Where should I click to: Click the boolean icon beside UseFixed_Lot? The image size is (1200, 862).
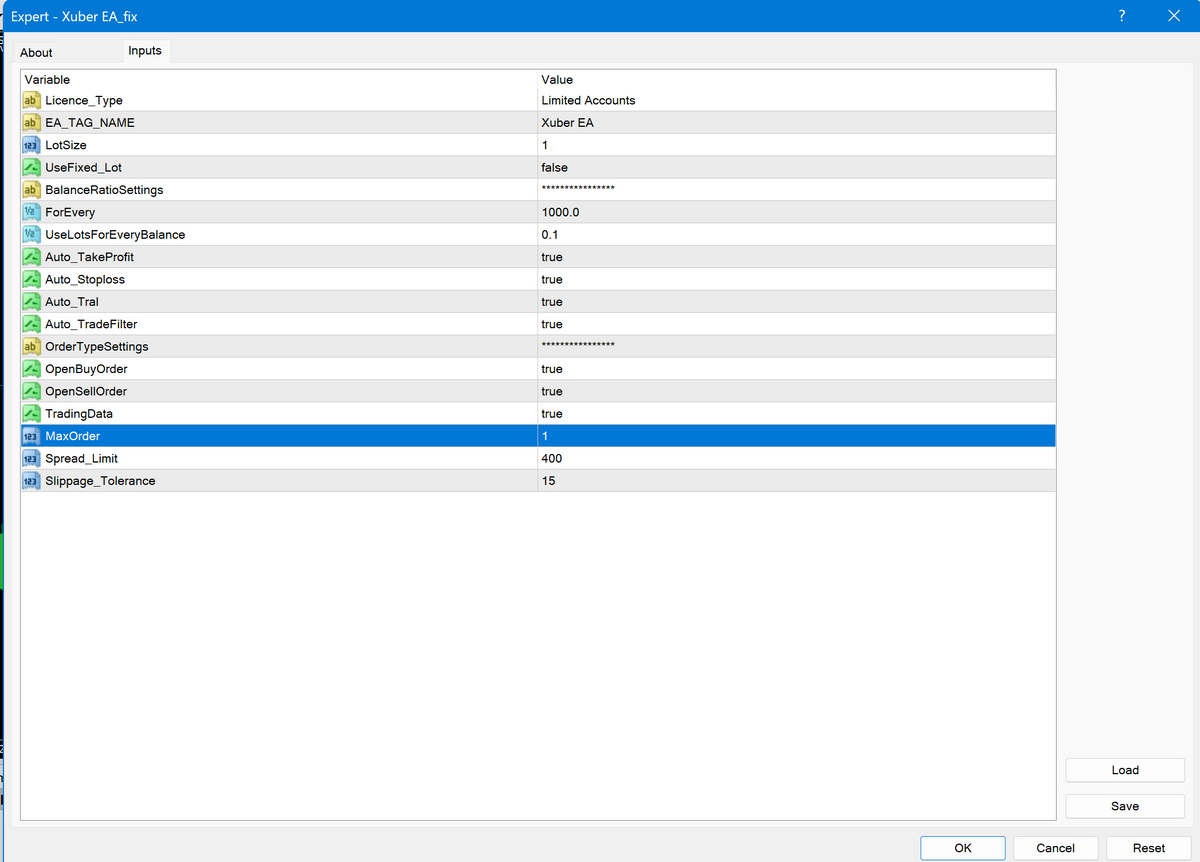pyautogui.click(x=30, y=167)
